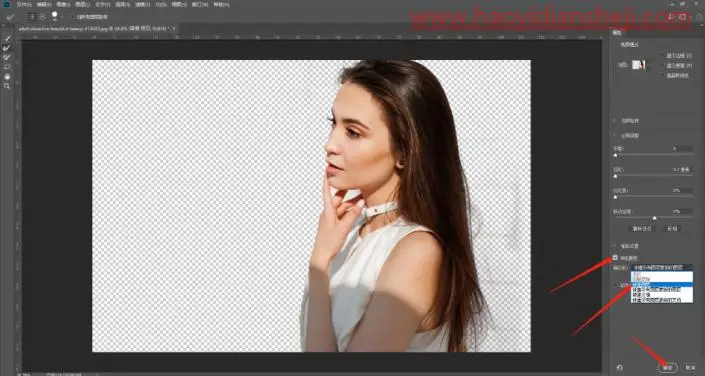This screenshot has width=705, height=376.
Task: Select the Properties panel tab (属性)
Action: click(x=617, y=33)
